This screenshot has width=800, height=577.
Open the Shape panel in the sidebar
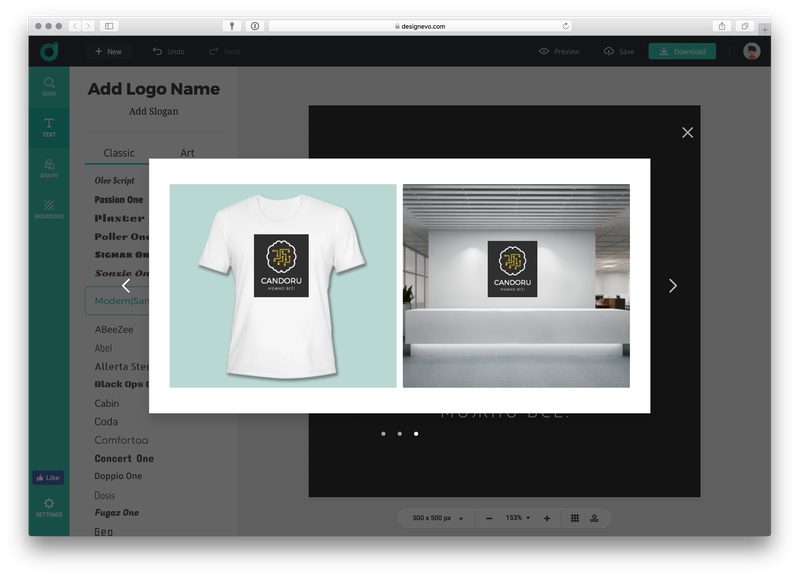(49, 168)
